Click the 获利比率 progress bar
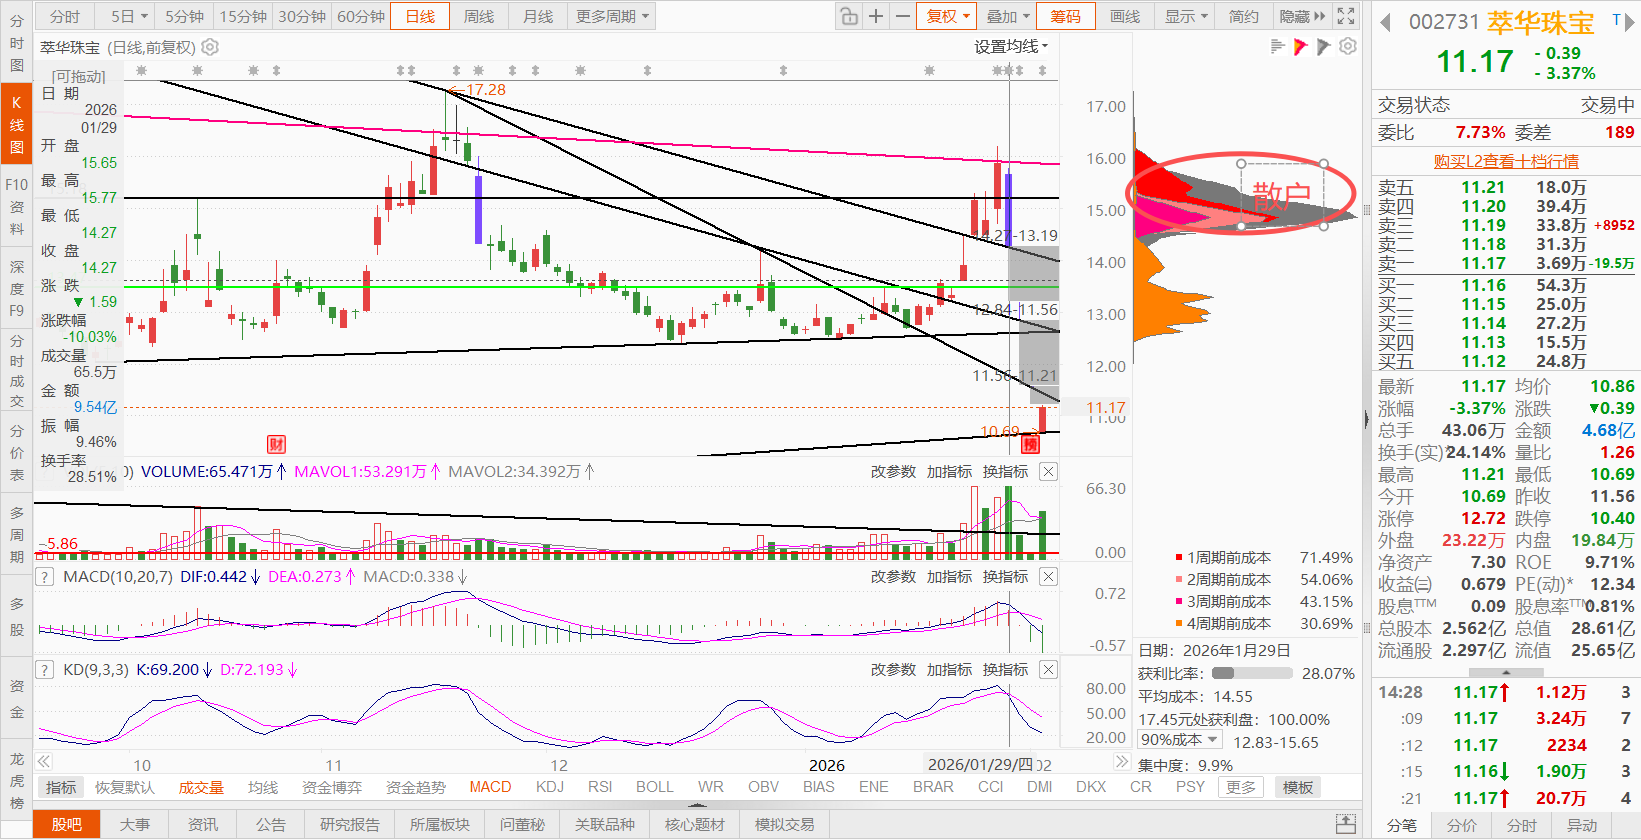This screenshot has height=840, width=1641. tap(1251, 673)
